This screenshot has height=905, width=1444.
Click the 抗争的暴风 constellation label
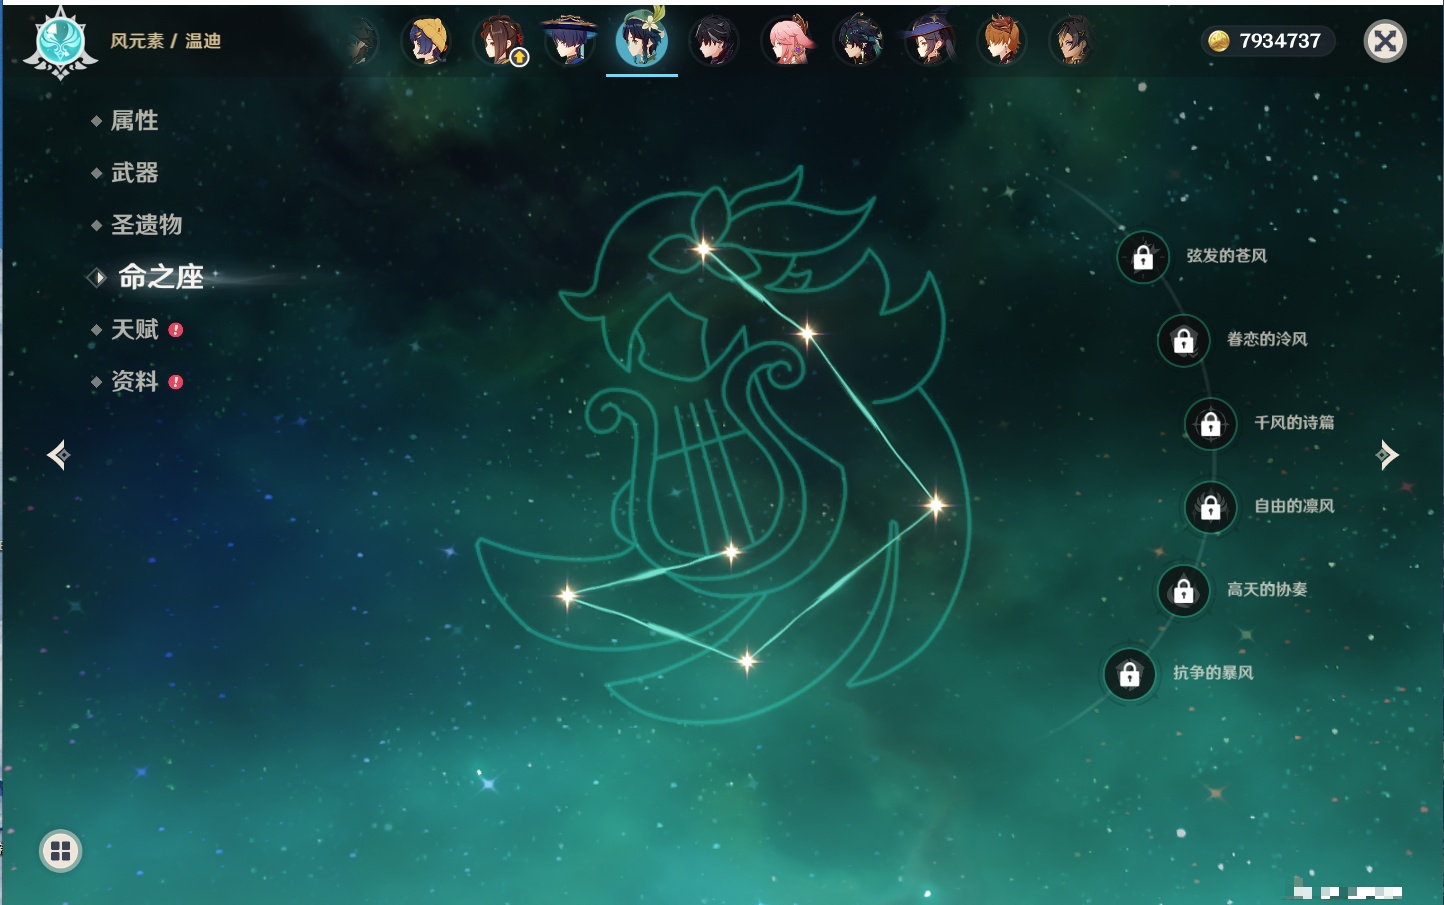pyautogui.click(x=1213, y=672)
